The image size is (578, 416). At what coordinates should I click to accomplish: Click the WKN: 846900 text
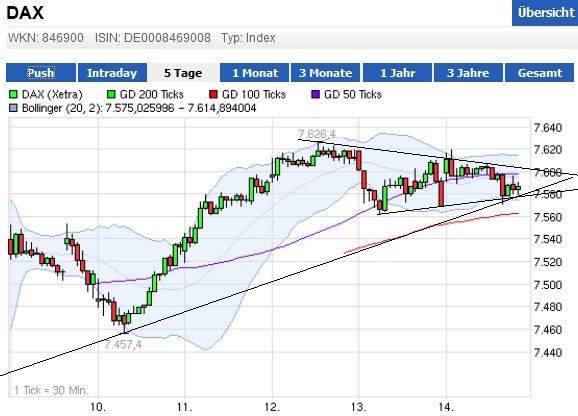(x=46, y=38)
